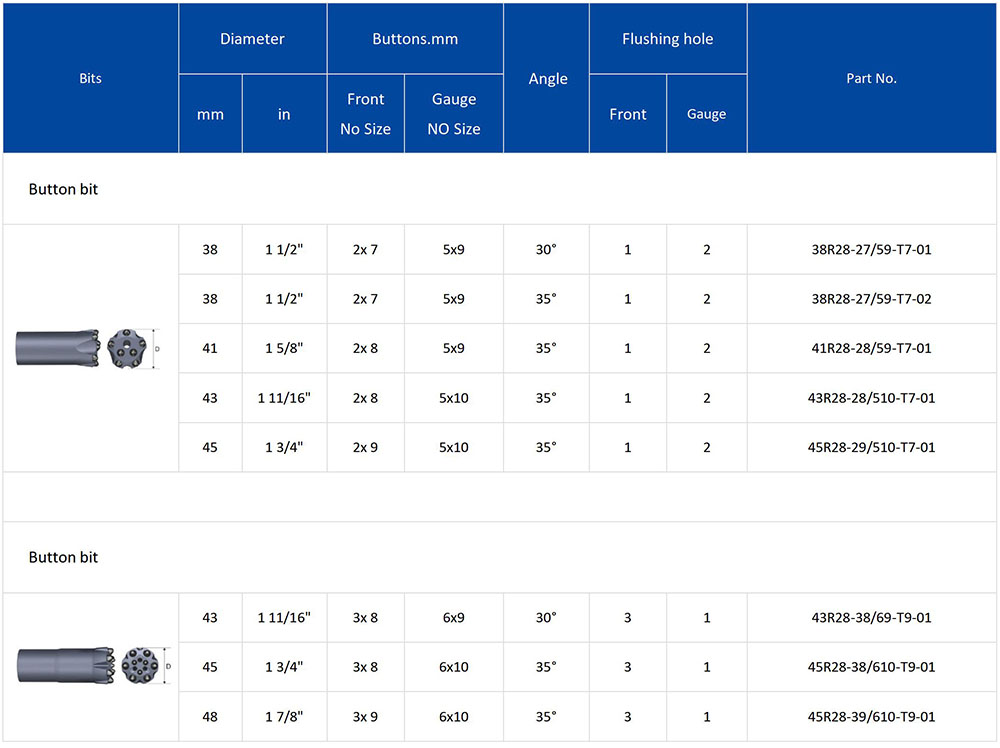Click the Diameter column header
The width and height of the screenshot is (1000, 748).
(x=253, y=39)
